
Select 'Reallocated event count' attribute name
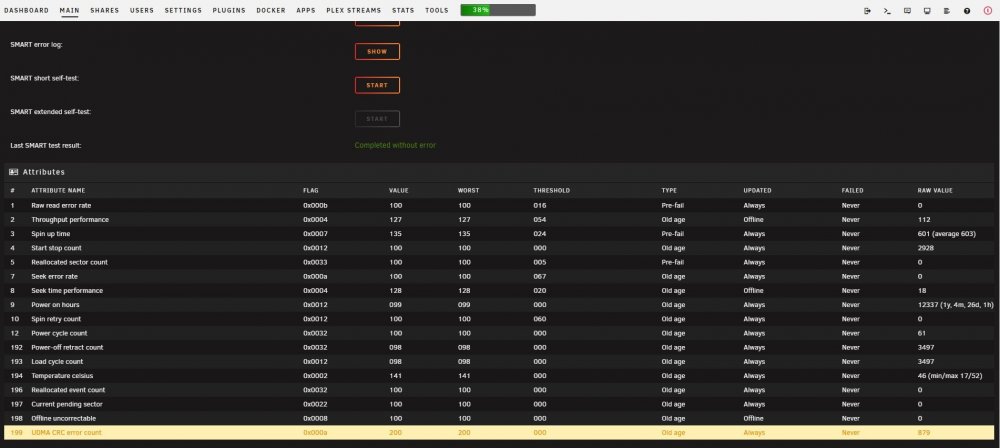tap(68, 390)
